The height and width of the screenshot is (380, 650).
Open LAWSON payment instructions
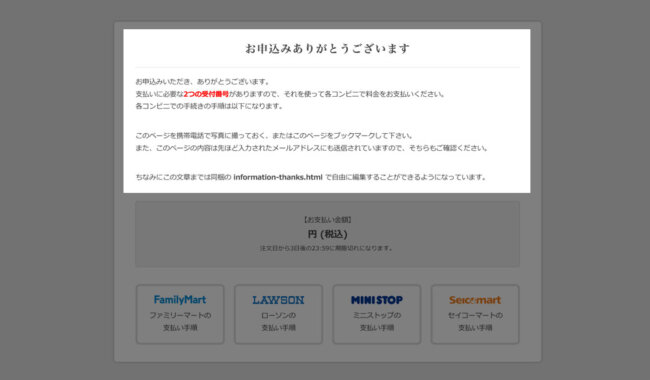click(278, 314)
